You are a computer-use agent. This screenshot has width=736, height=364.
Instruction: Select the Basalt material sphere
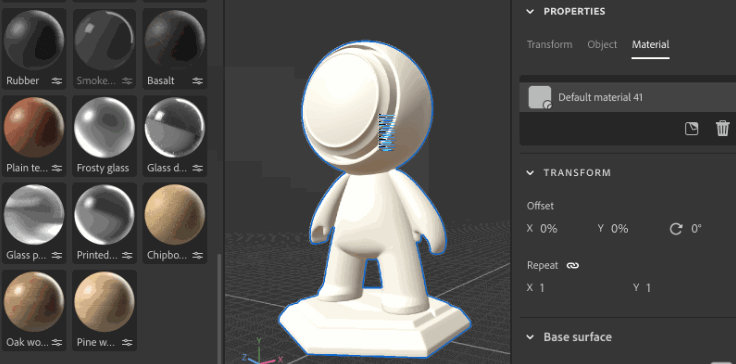[x=175, y=40]
